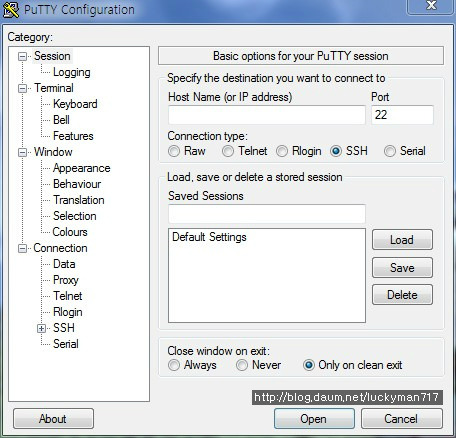Open the Terminal category
The width and height of the screenshot is (456, 438).
pos(54,88)
